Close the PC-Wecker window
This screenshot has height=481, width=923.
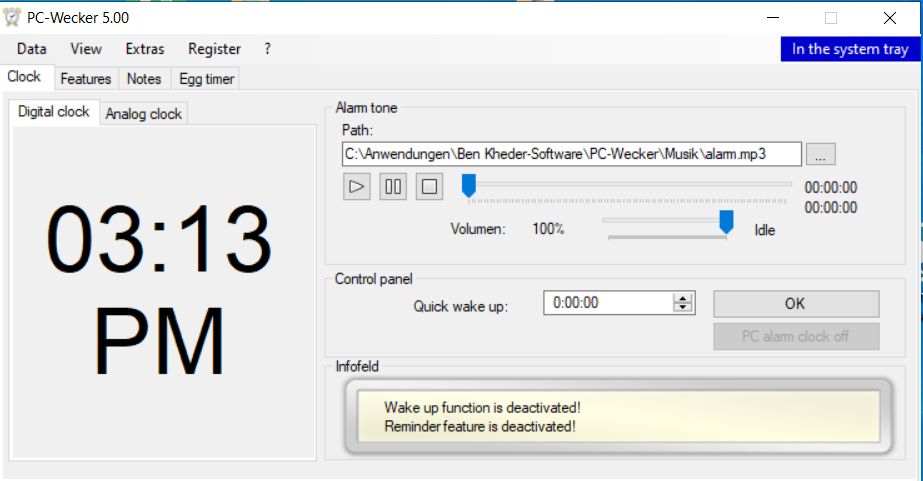(889, 18)
